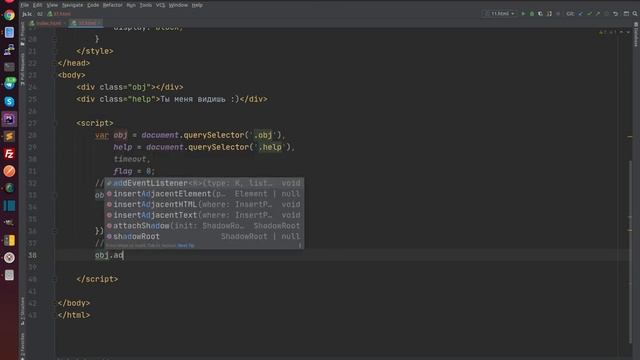Open the Database tool window stripe
This screenshot has height=360, width=640.
pos(636,35)
